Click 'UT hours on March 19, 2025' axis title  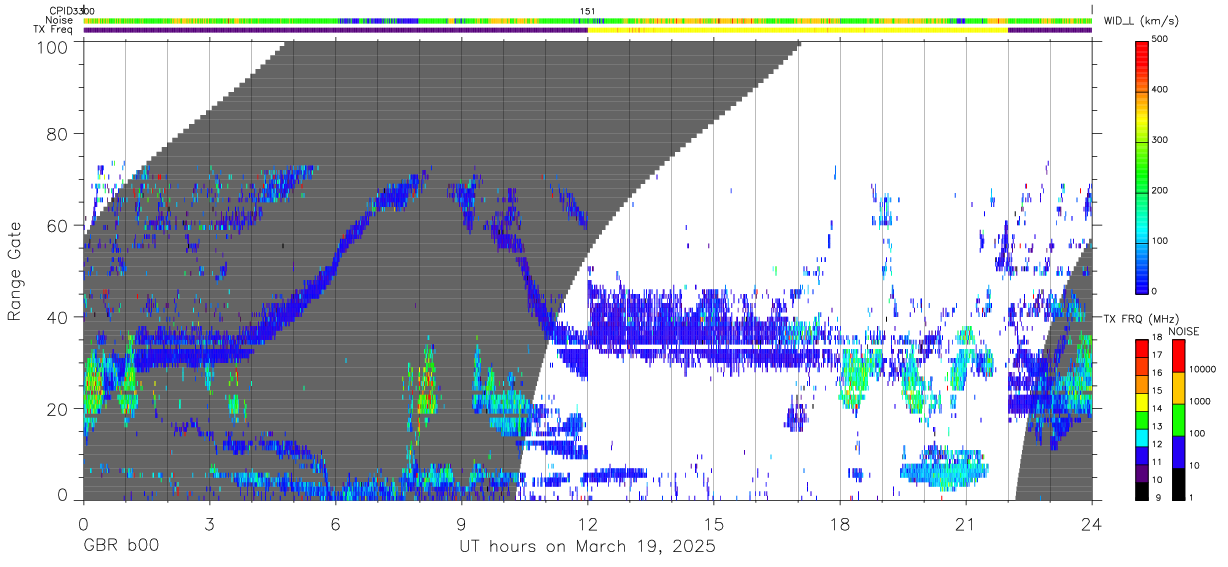tap(587, 548)
